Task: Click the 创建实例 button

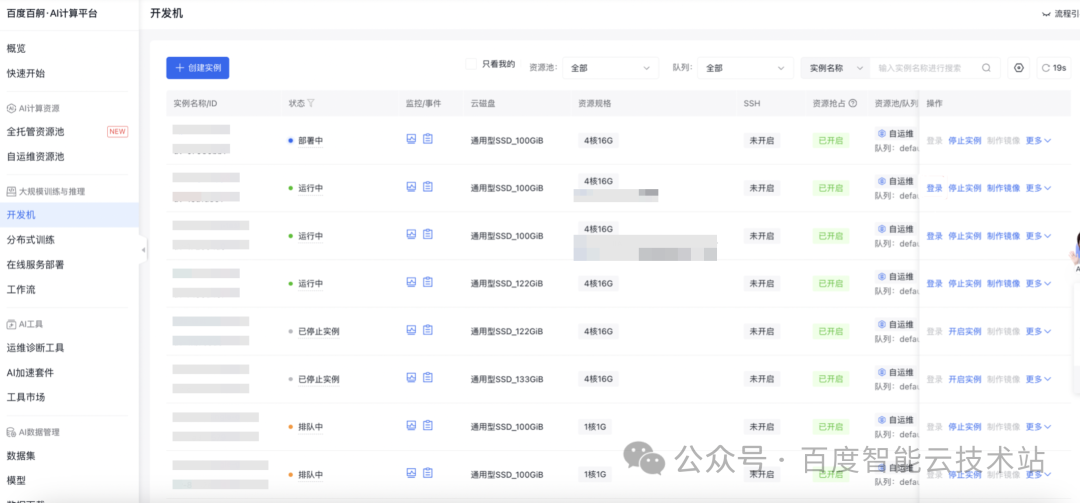Action: [x=198, y=68]
